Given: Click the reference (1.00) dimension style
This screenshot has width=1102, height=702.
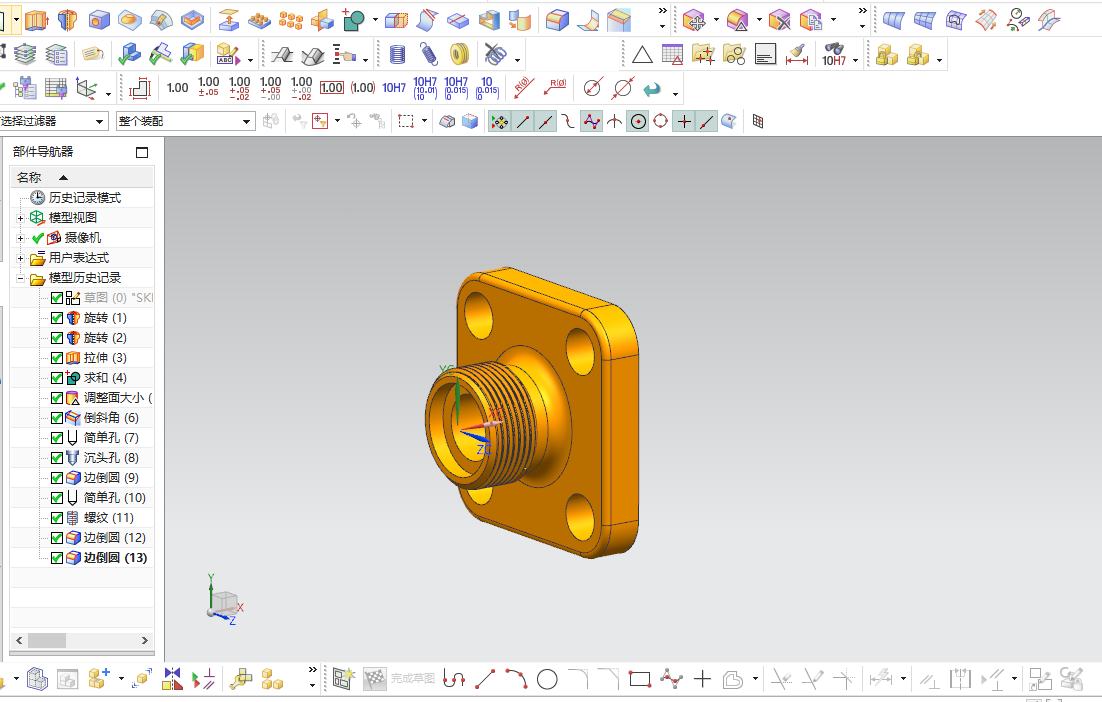Looking at the screenshot, I should tap(363, 88).
